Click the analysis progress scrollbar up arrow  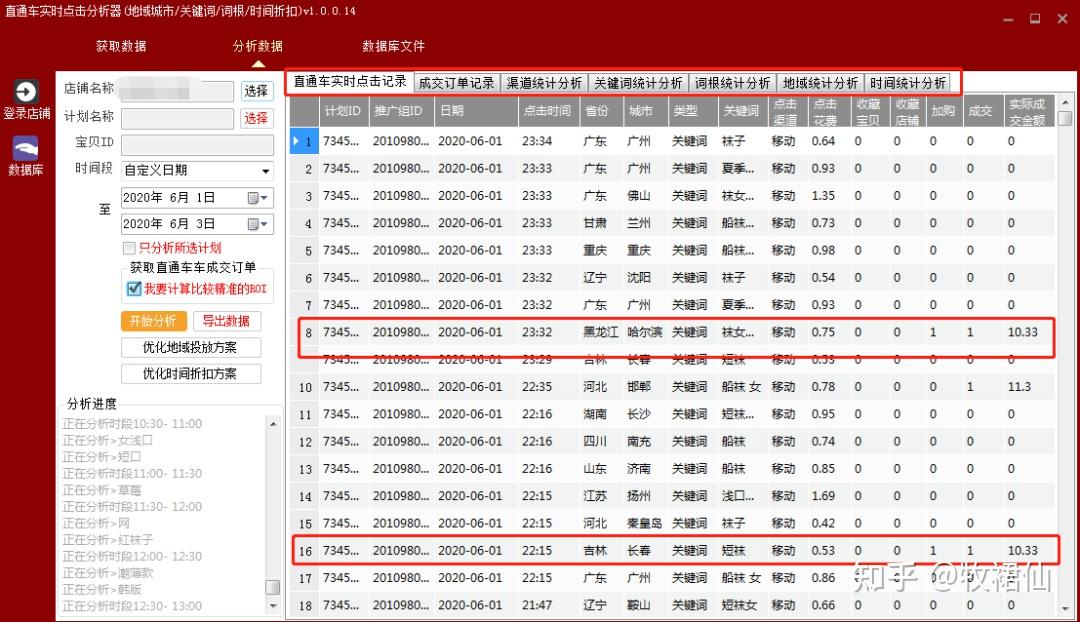pos(273,424)
